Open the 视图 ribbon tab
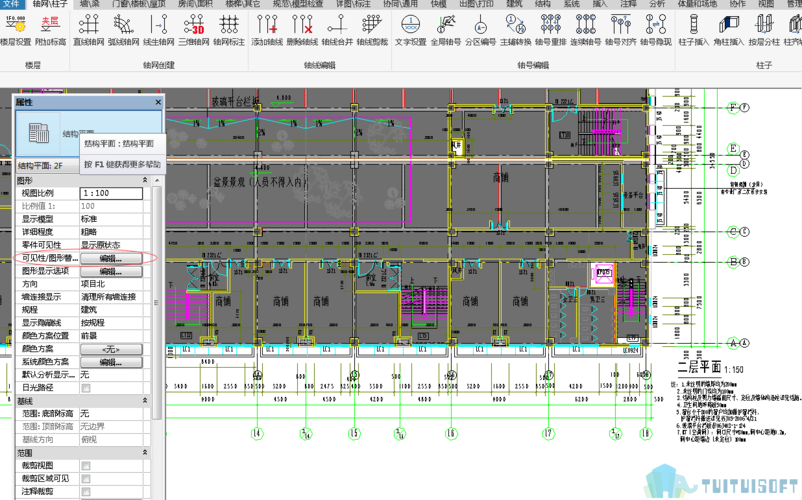 pyautogui.click(x=766, y=4)
